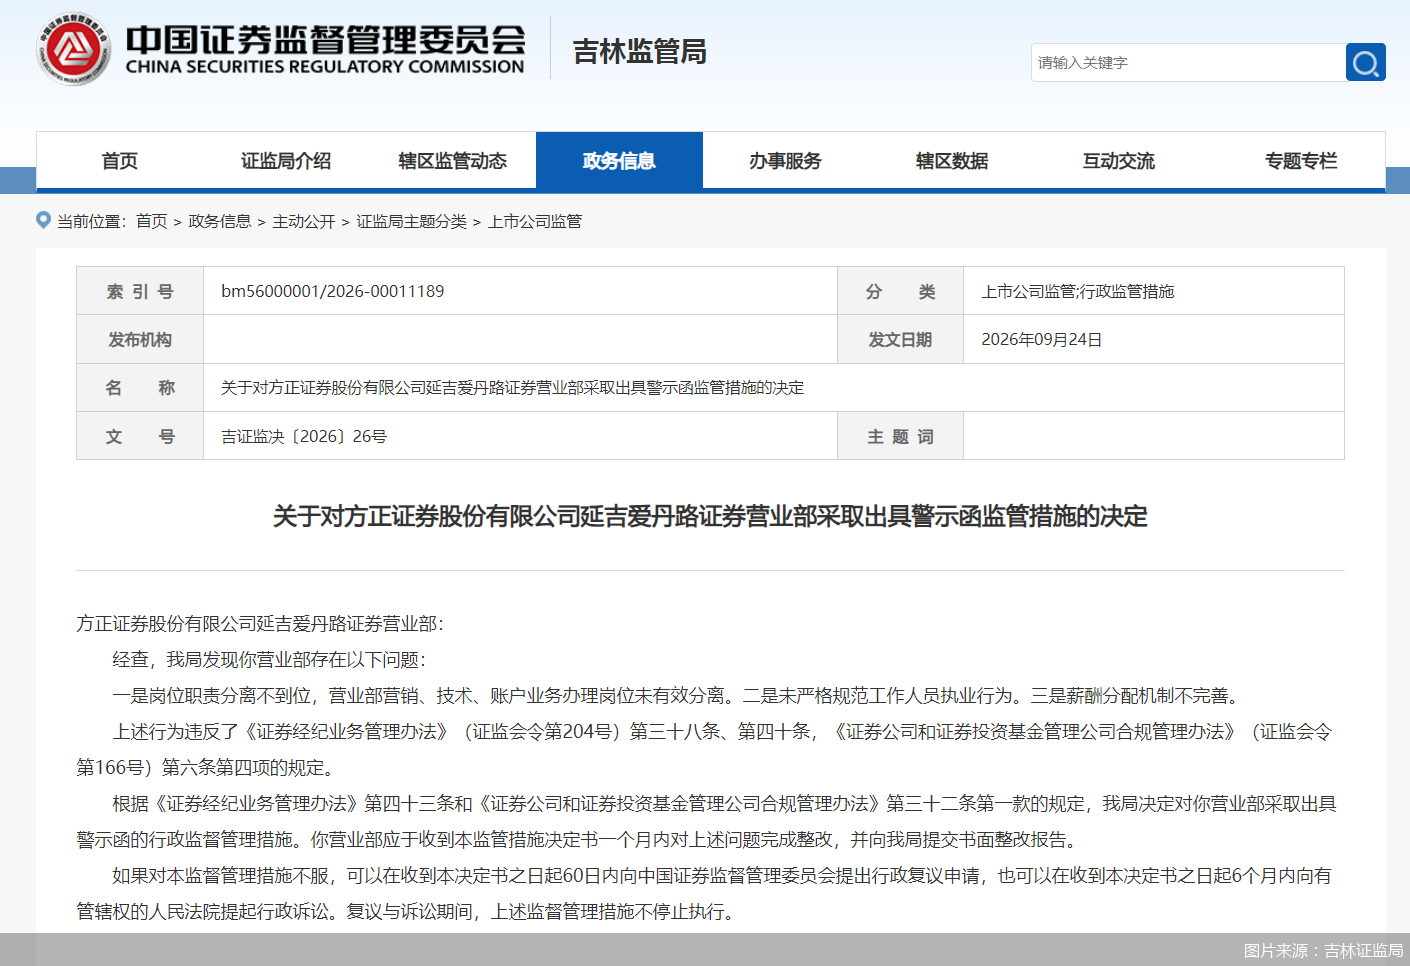Click the document number 吉证监决〔2026〕26号
The image size is (1410, 966).
click(304, 436)
